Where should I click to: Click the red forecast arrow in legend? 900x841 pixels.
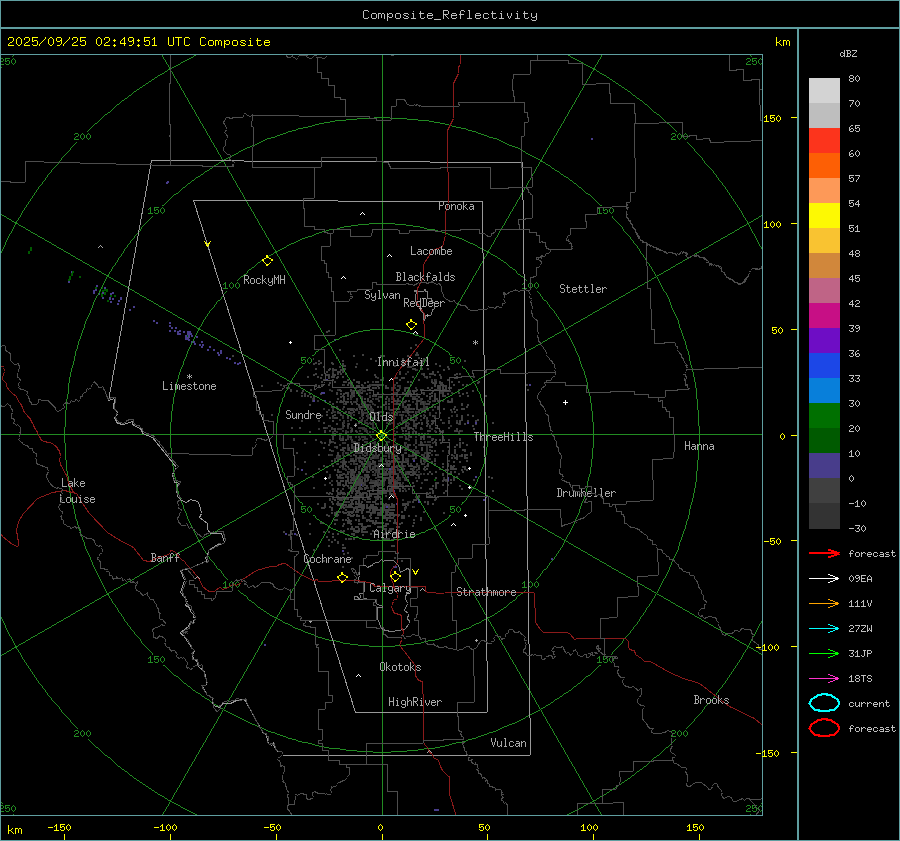pos(824,553)
